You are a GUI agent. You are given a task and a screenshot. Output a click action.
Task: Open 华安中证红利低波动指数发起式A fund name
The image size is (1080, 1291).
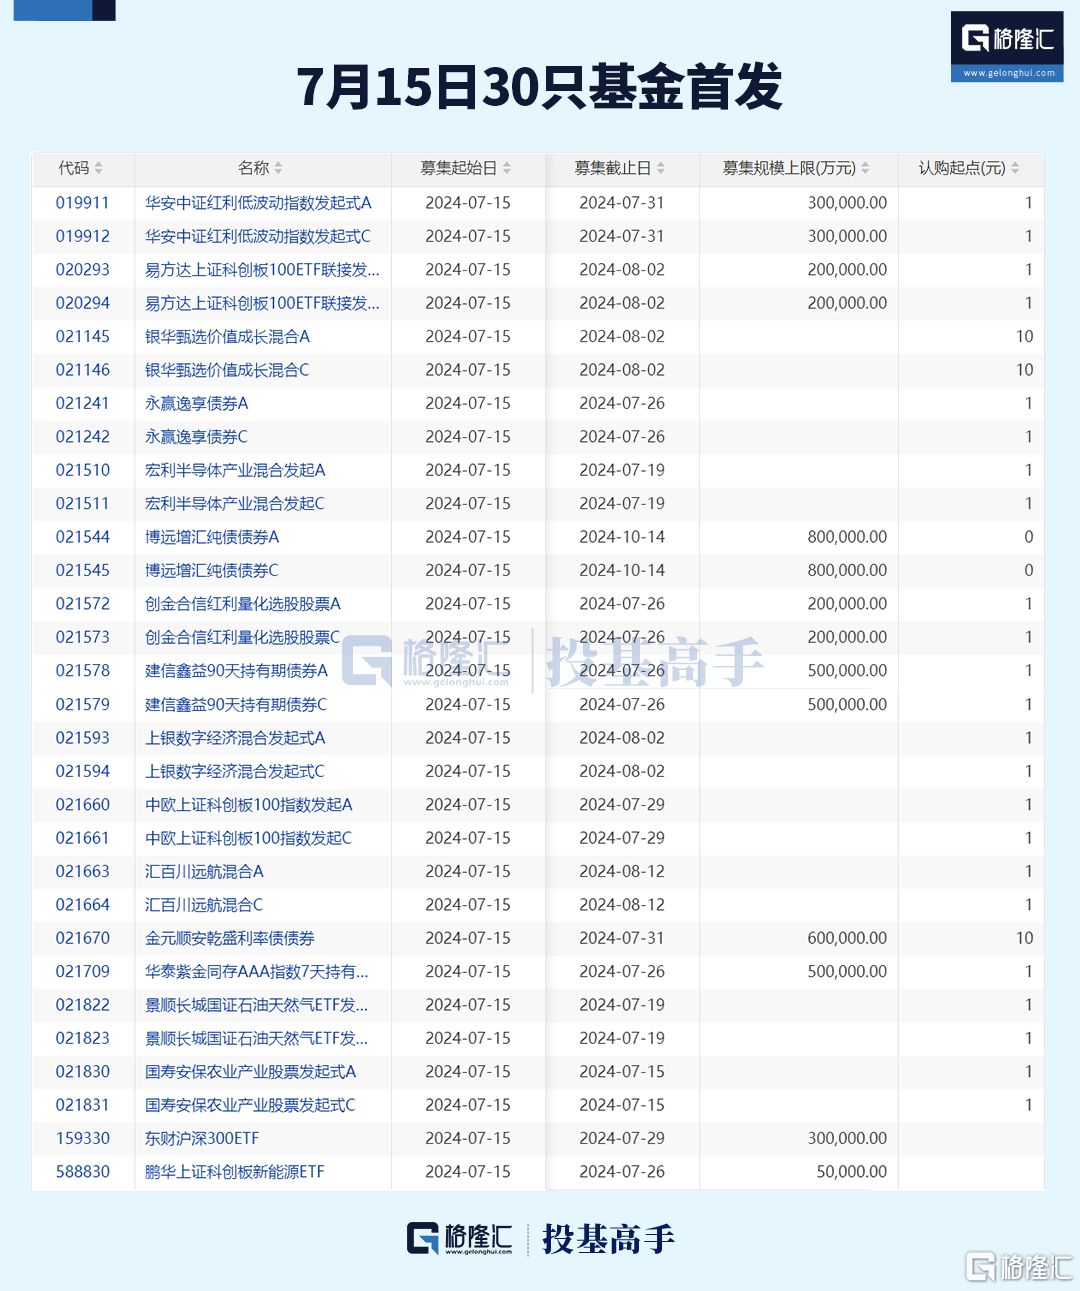point(258,203)
